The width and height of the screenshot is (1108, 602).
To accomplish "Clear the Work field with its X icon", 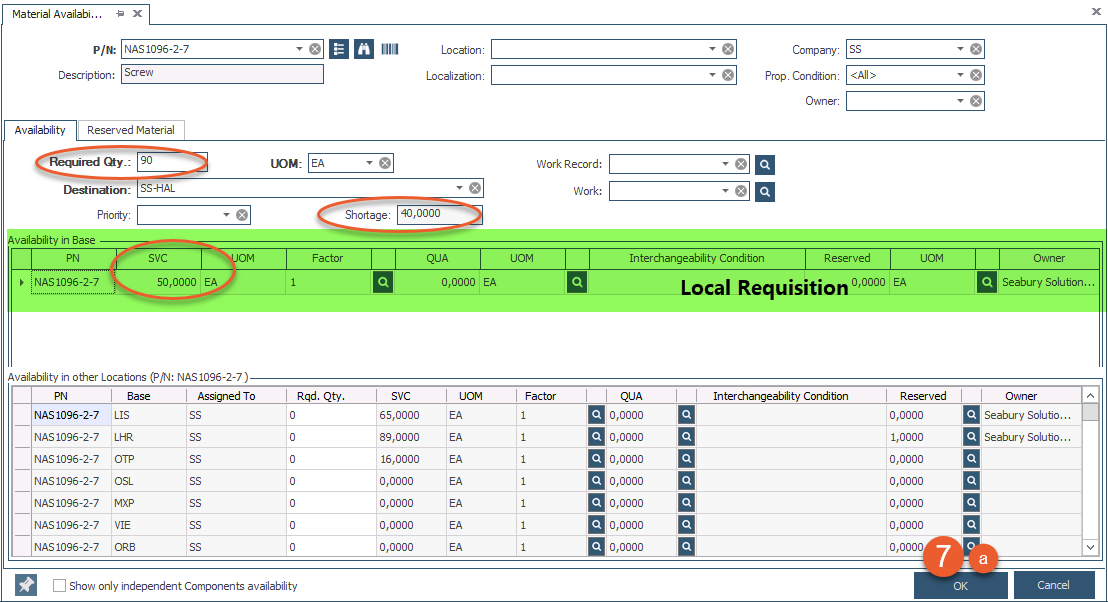I will pos(741,191).
